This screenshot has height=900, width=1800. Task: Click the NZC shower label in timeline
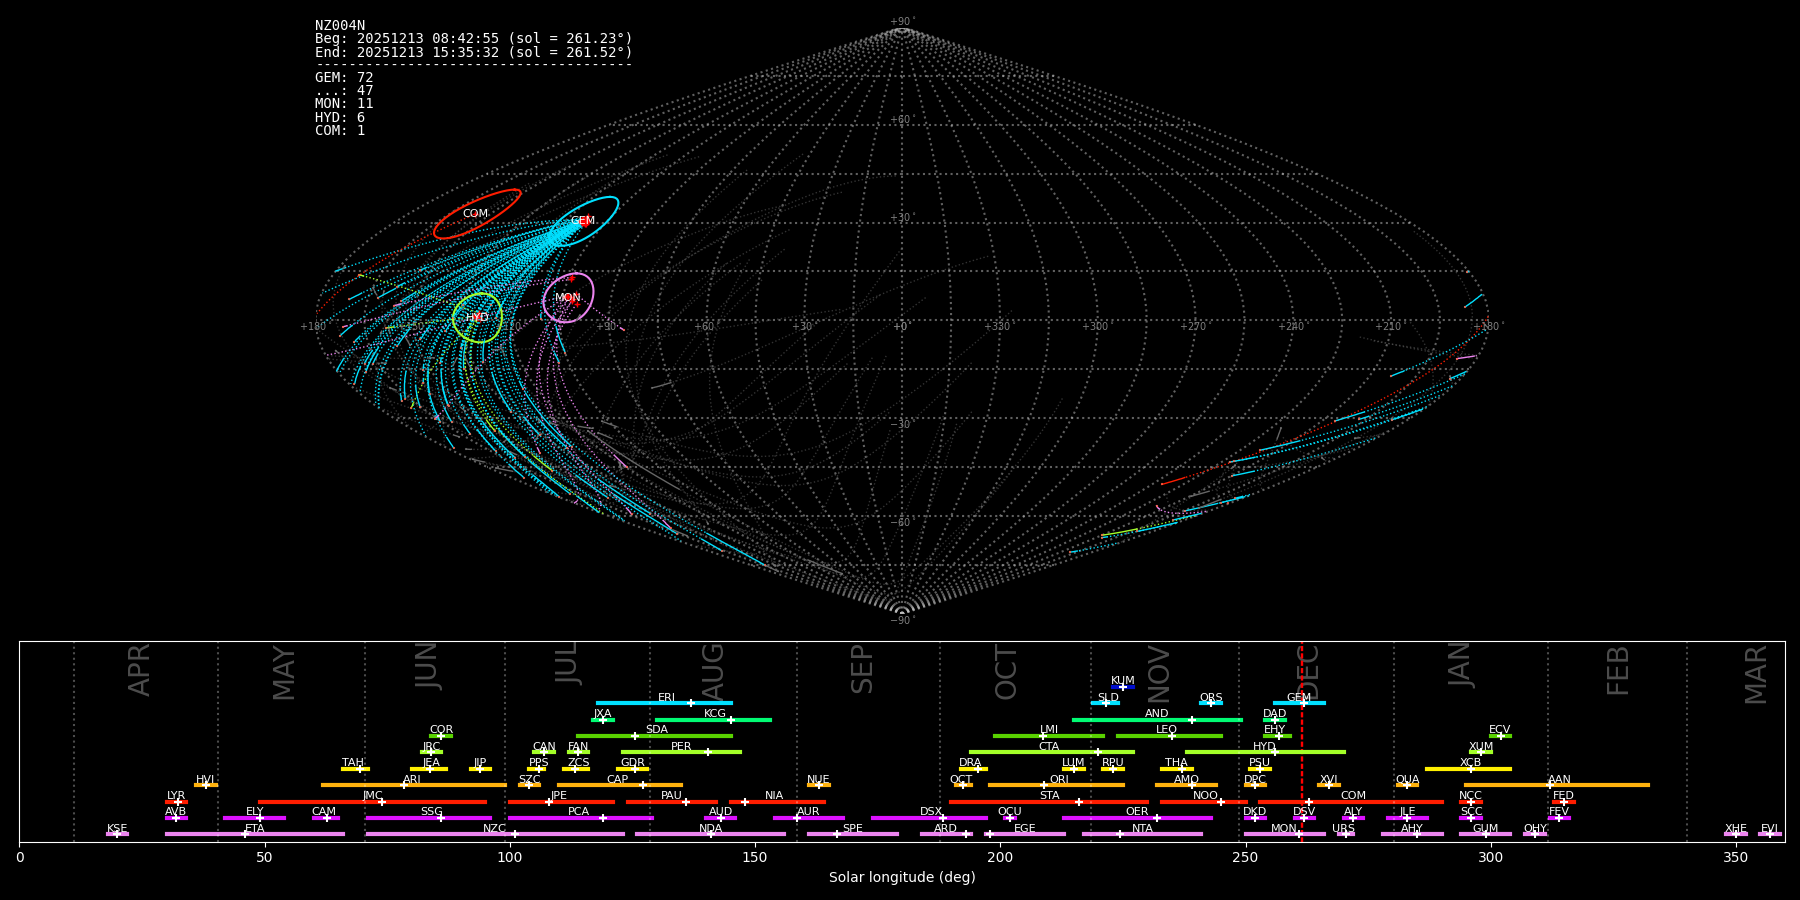(x=495, y=829)
